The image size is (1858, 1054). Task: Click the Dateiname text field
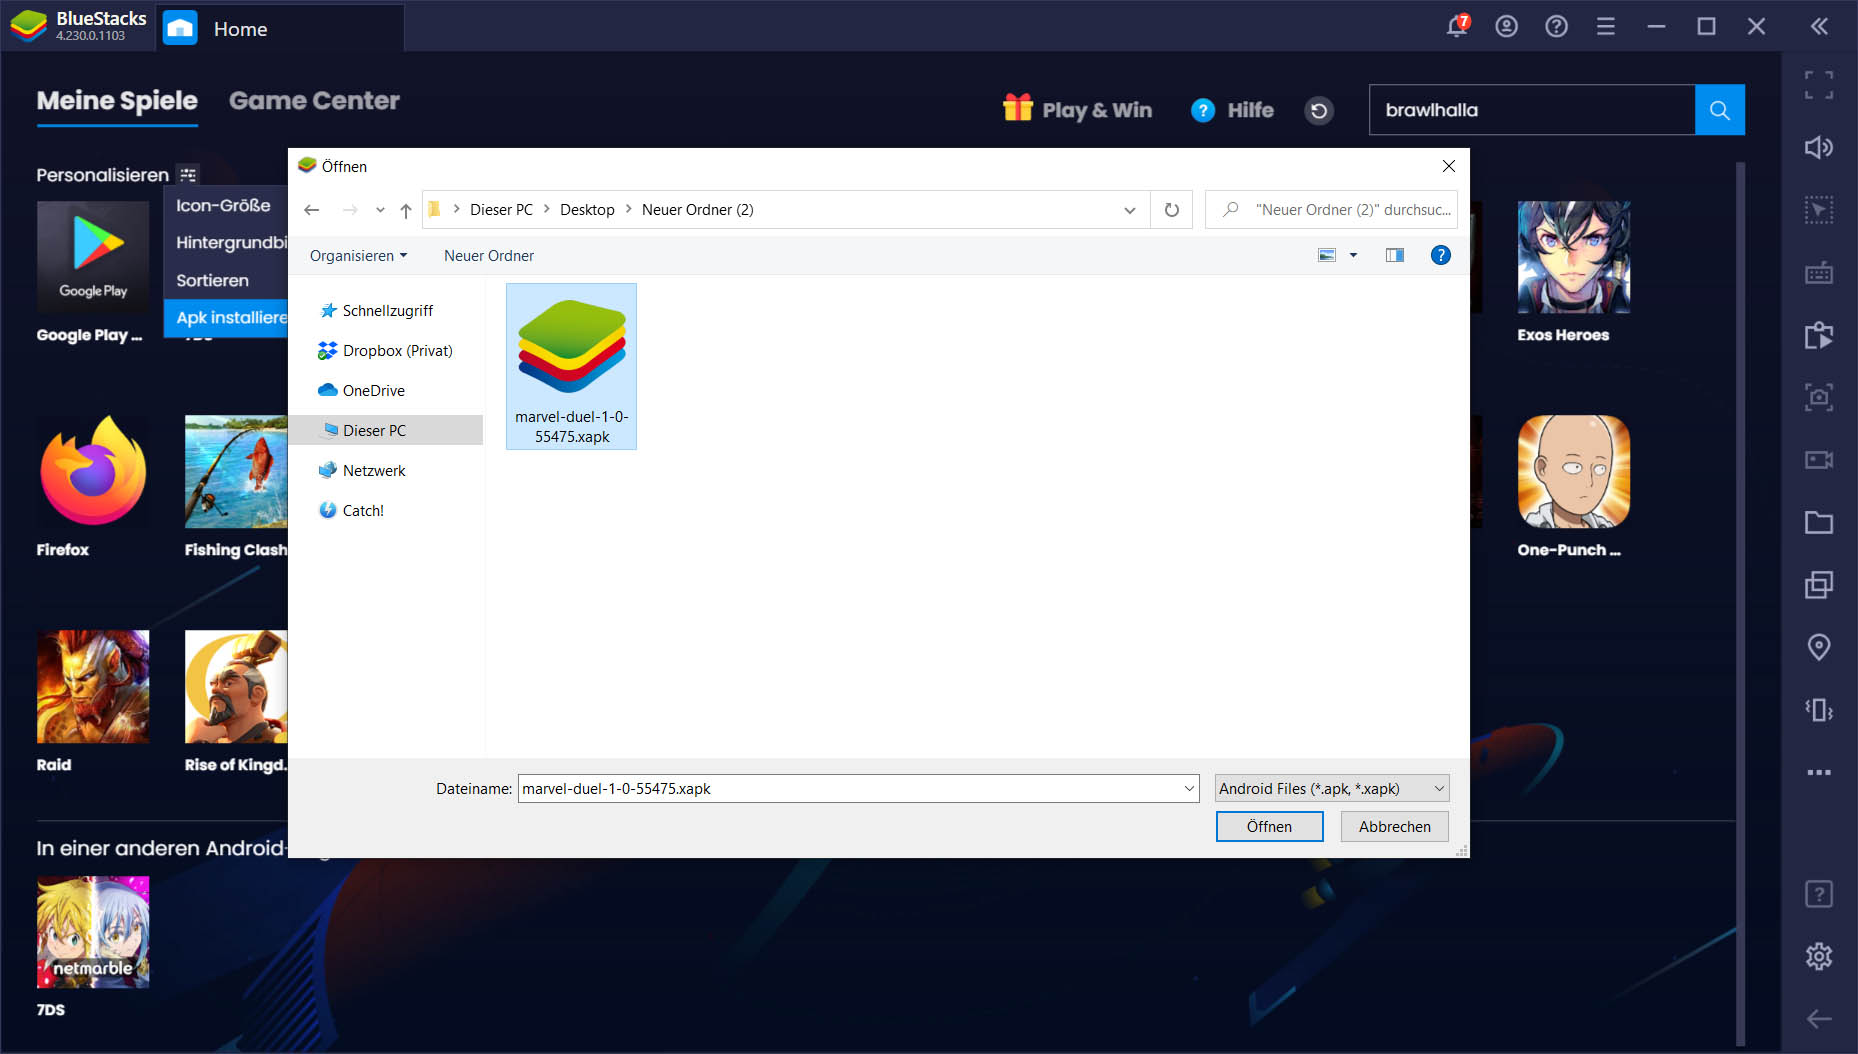click(849, 788)
